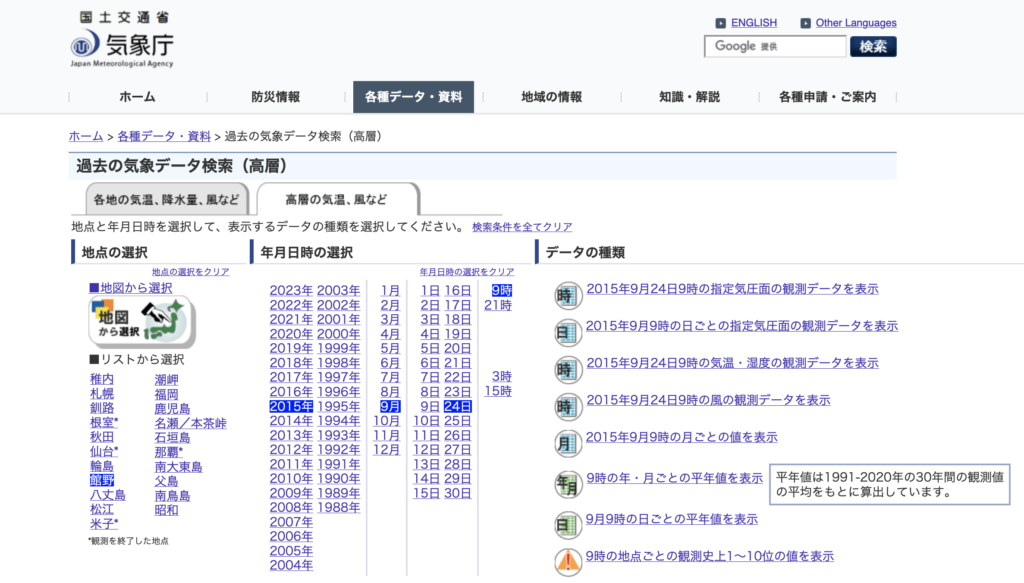The image size is (1024, 583).
Task: Open the 地域の情報 navigation menu
Action: point(552,97)
